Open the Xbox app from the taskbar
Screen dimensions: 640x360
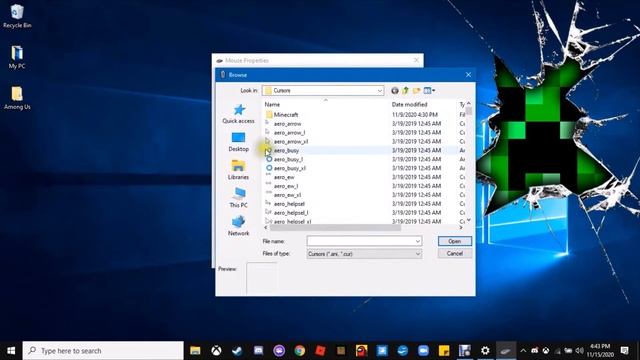point(216,351)
